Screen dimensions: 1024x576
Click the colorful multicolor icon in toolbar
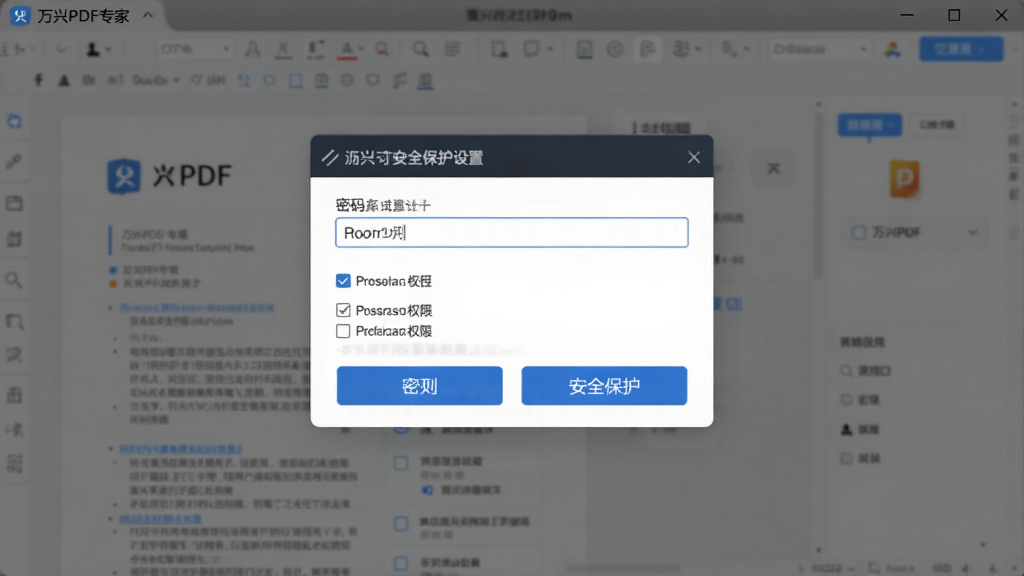coord(893,49)
